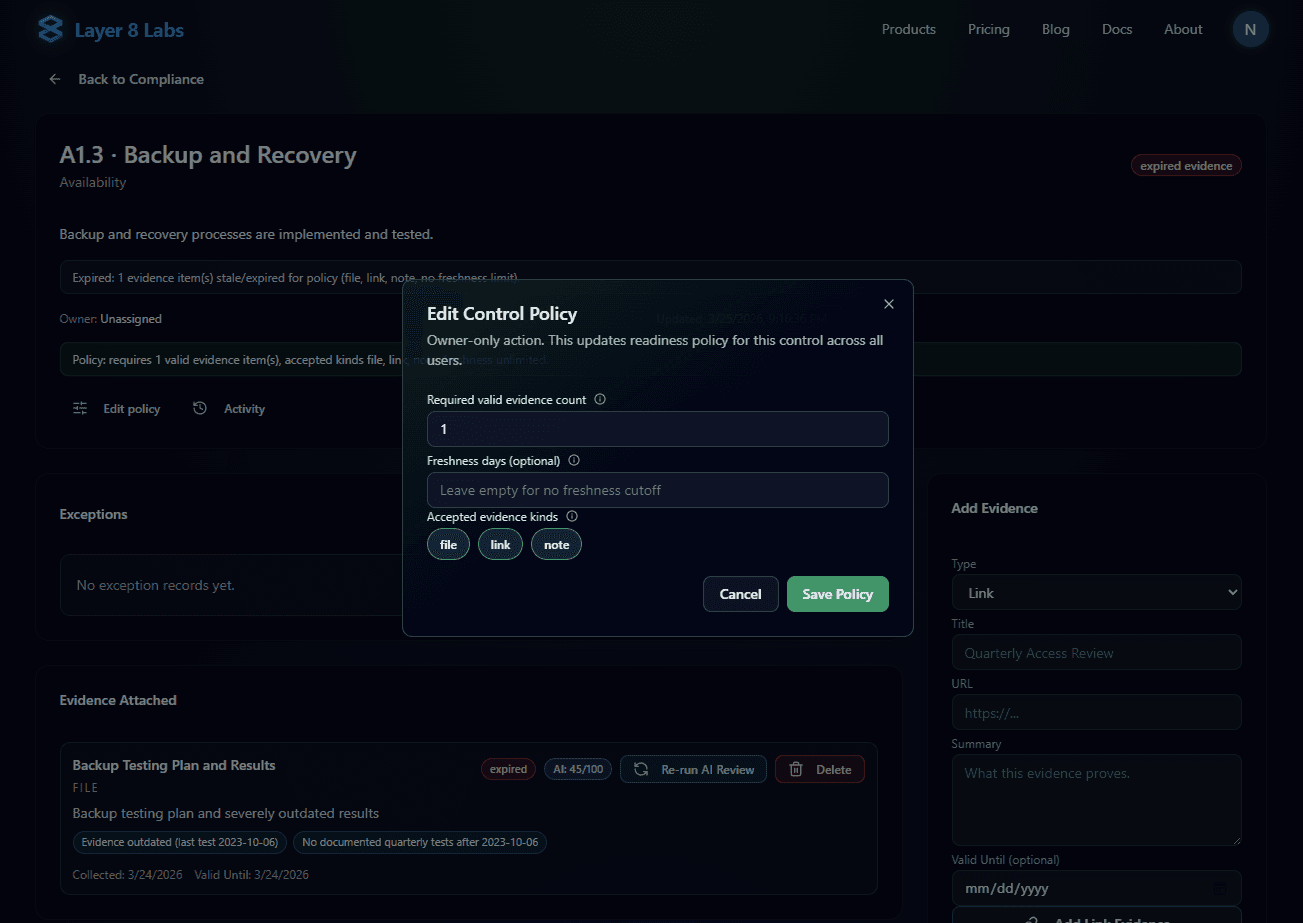1303x923 pixels.
Task: Focus the Summary text area
Action: coord(1096,800)
